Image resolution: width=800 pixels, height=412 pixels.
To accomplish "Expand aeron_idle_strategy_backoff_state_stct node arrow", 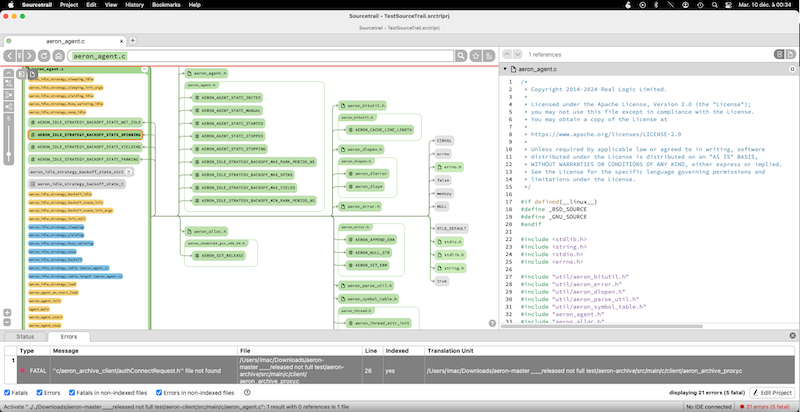I will (x=129, y=172).
